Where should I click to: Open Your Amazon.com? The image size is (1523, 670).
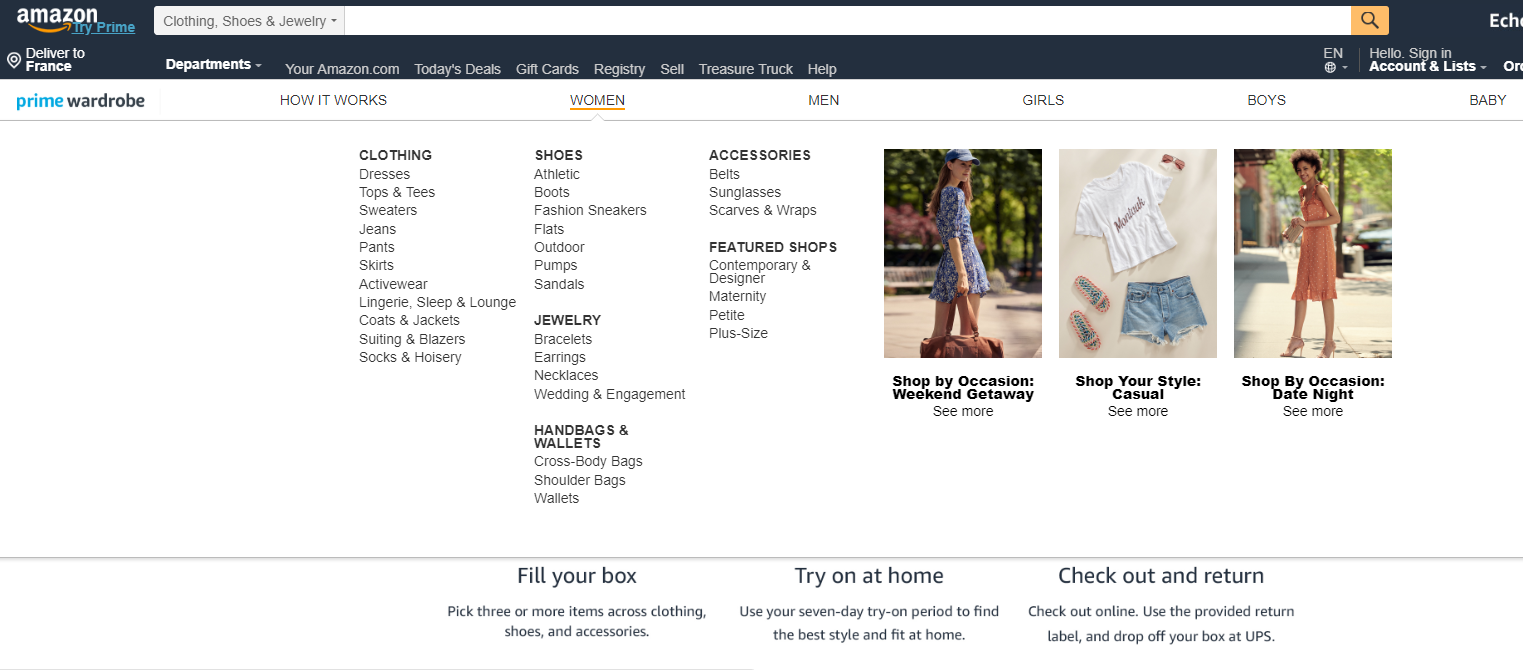tap(342, 69)
